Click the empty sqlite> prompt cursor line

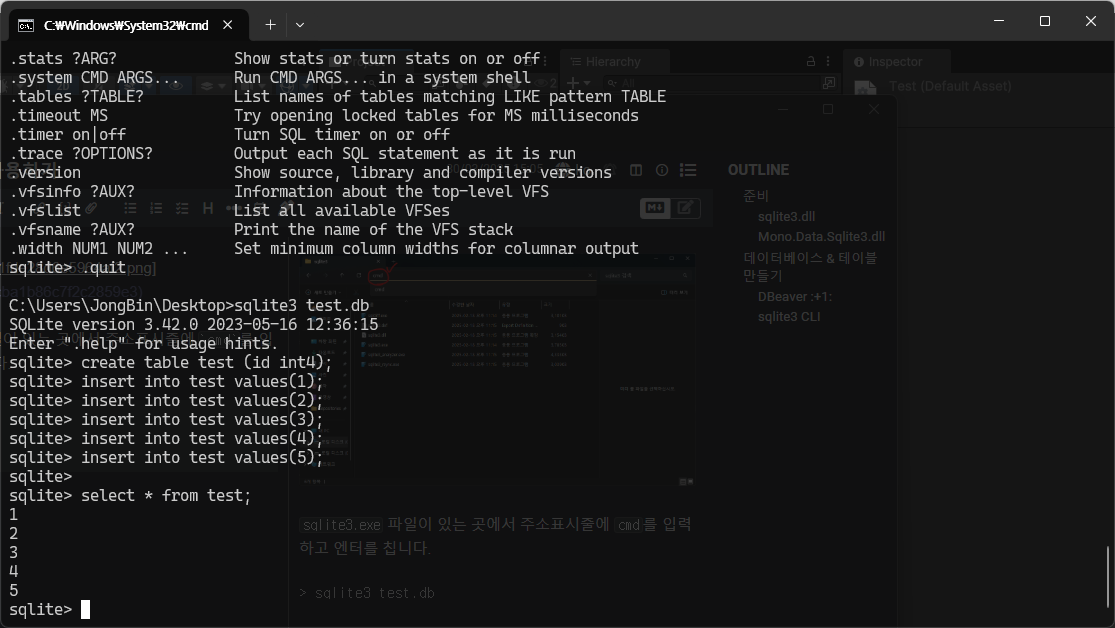[x=50, y=610]
